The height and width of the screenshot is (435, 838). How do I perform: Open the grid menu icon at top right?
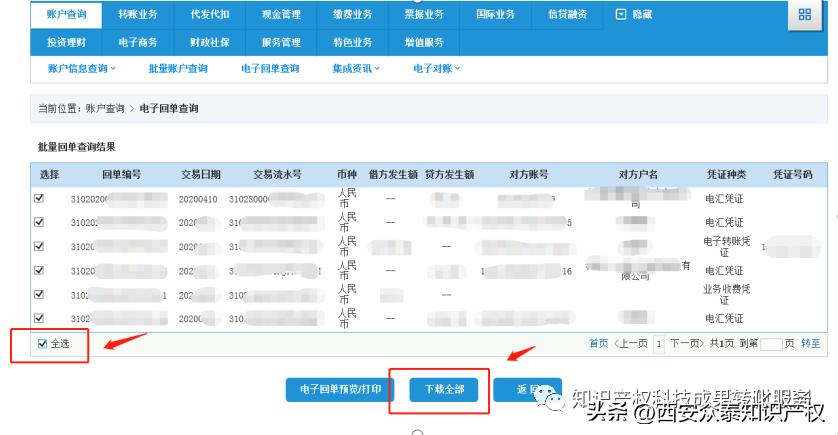tap(804, 14)
